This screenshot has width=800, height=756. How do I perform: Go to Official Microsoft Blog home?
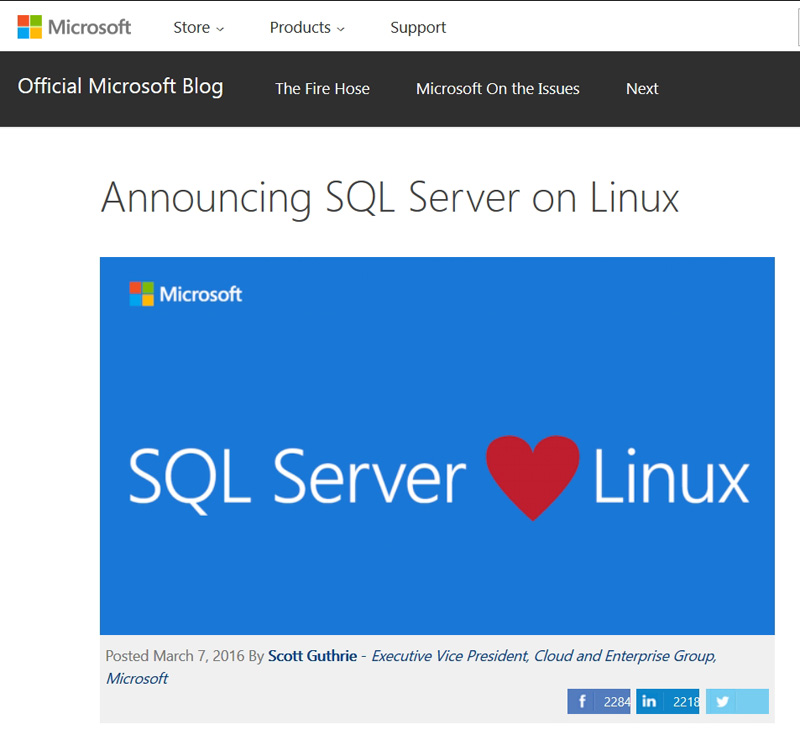point(120,87)
